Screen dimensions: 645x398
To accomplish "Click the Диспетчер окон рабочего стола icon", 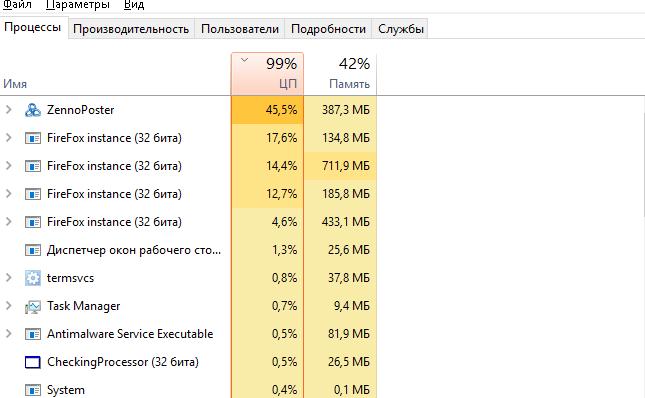I will click(33, 250).
